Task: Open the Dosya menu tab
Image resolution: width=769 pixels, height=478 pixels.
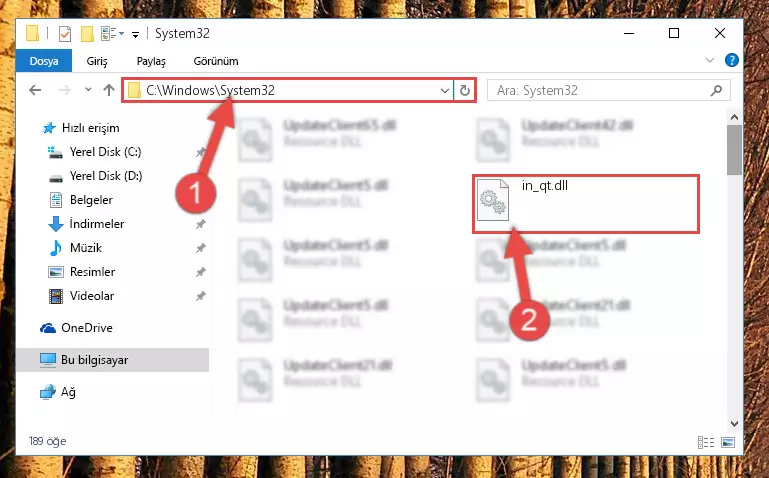Action: click(x=44, y=61)
